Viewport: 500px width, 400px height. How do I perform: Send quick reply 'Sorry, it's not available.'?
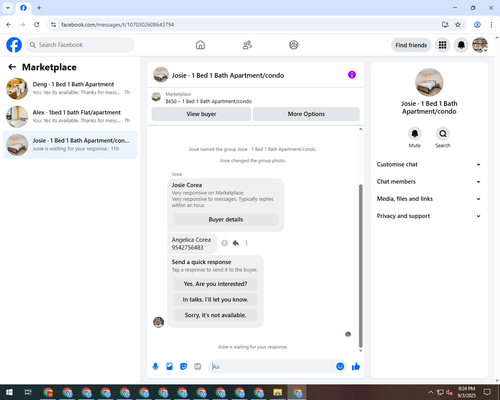215,315
